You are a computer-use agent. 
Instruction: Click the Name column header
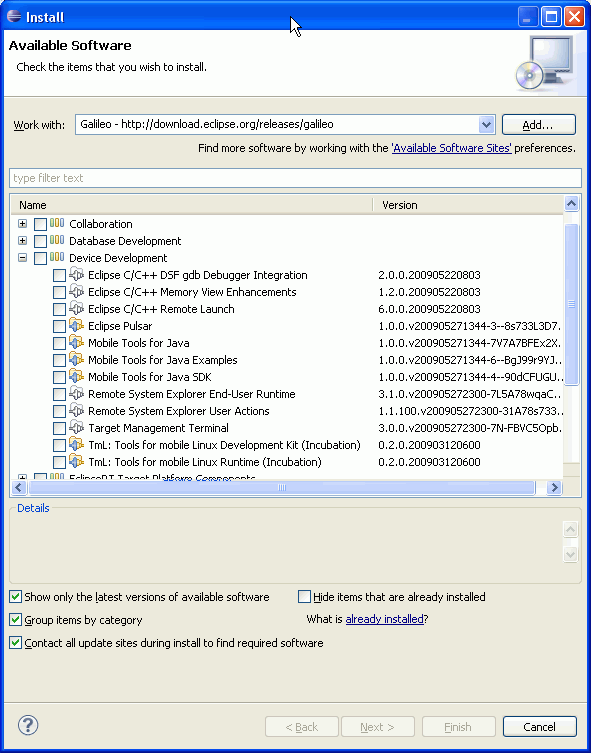pos(191,205)
